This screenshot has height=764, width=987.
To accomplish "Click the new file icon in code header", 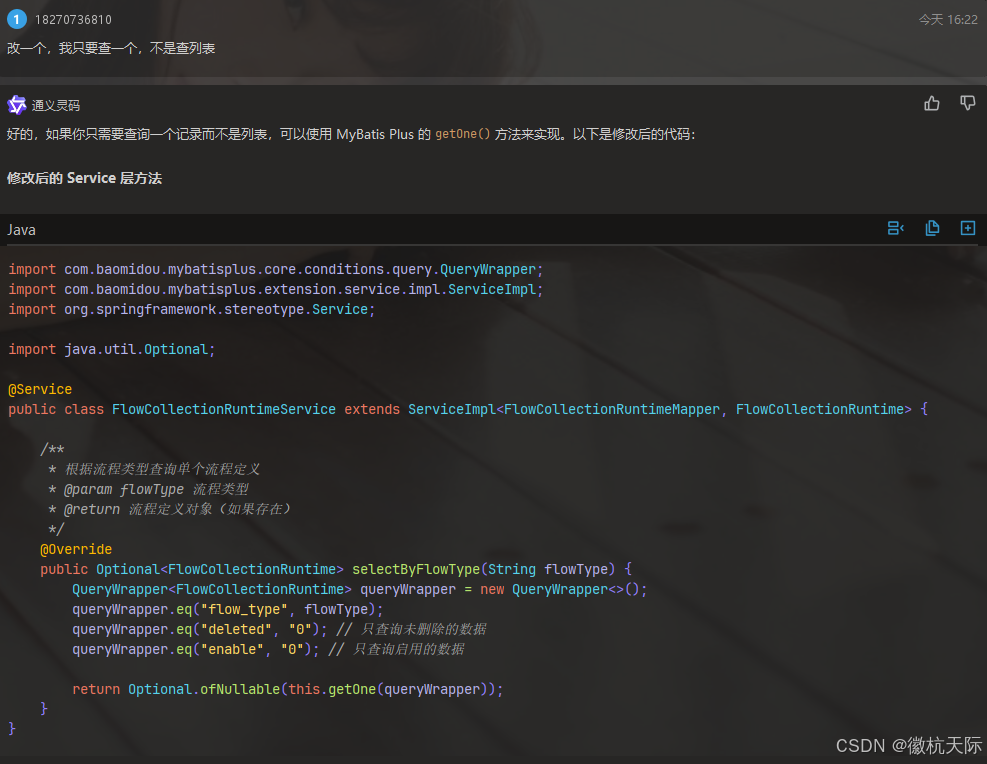I will (x=967, y=228).
